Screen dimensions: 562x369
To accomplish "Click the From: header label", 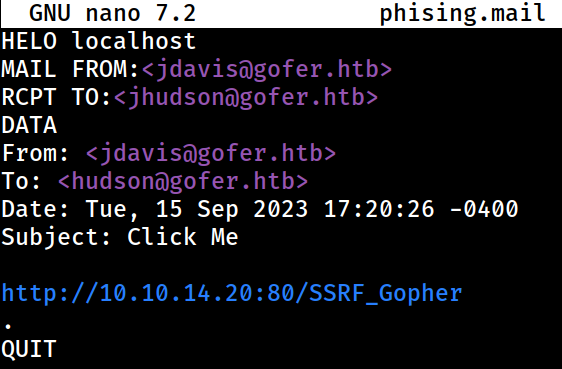I will pos(35,153).
